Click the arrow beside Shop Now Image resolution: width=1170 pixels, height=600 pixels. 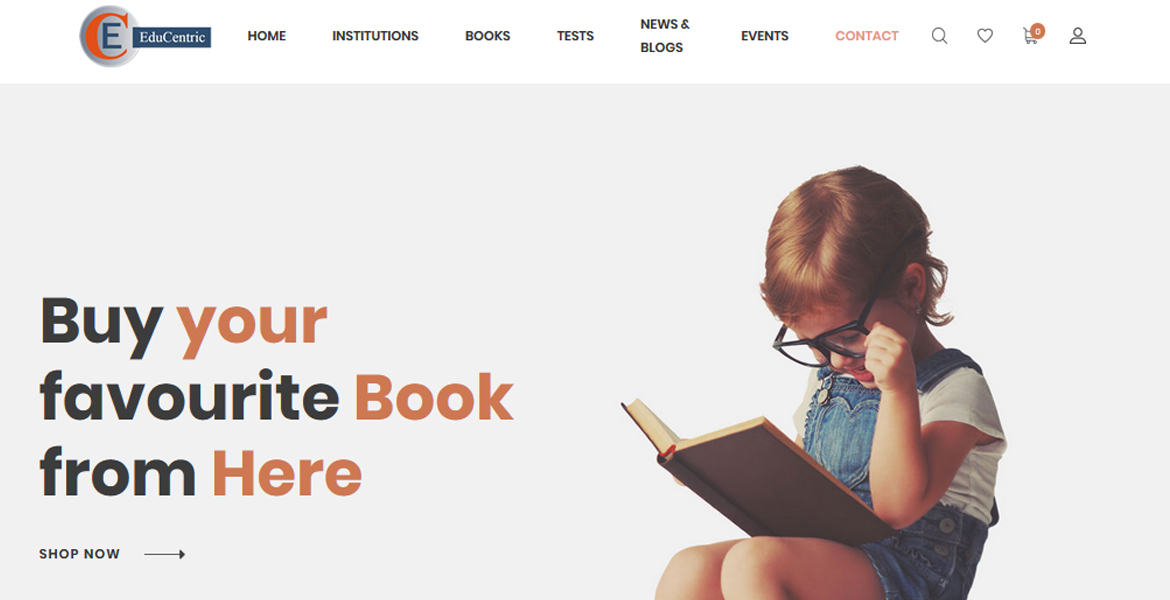pos(165,554)
